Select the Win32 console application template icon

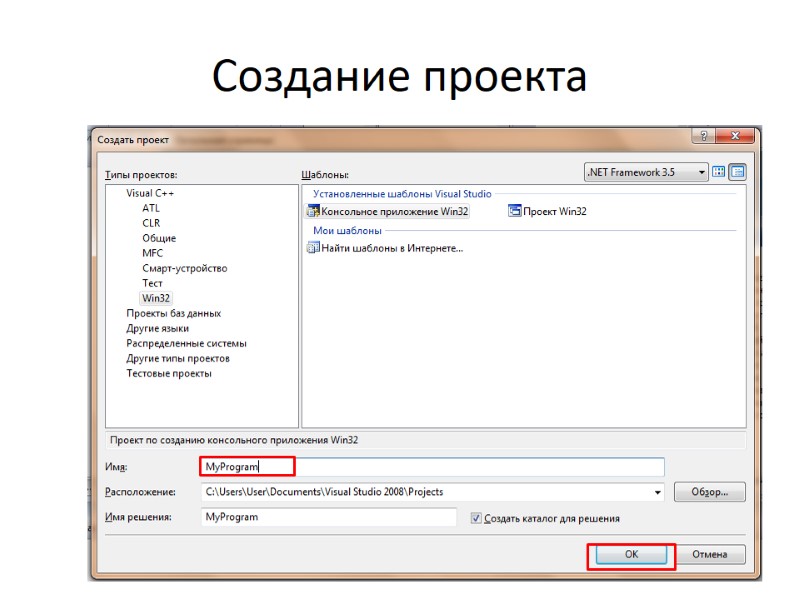coord(312,211)
